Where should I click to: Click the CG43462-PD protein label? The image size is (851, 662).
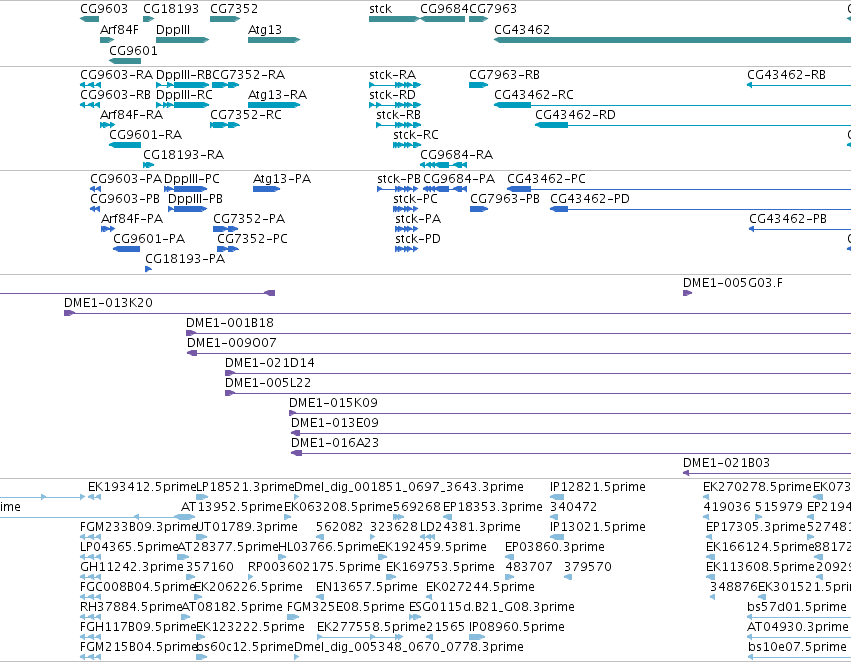coord(590,199)
